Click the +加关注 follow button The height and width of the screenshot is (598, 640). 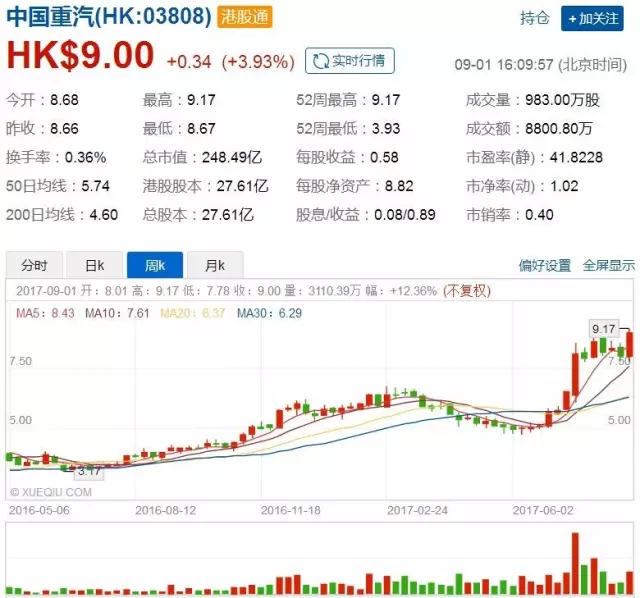[x=592, y=18]
